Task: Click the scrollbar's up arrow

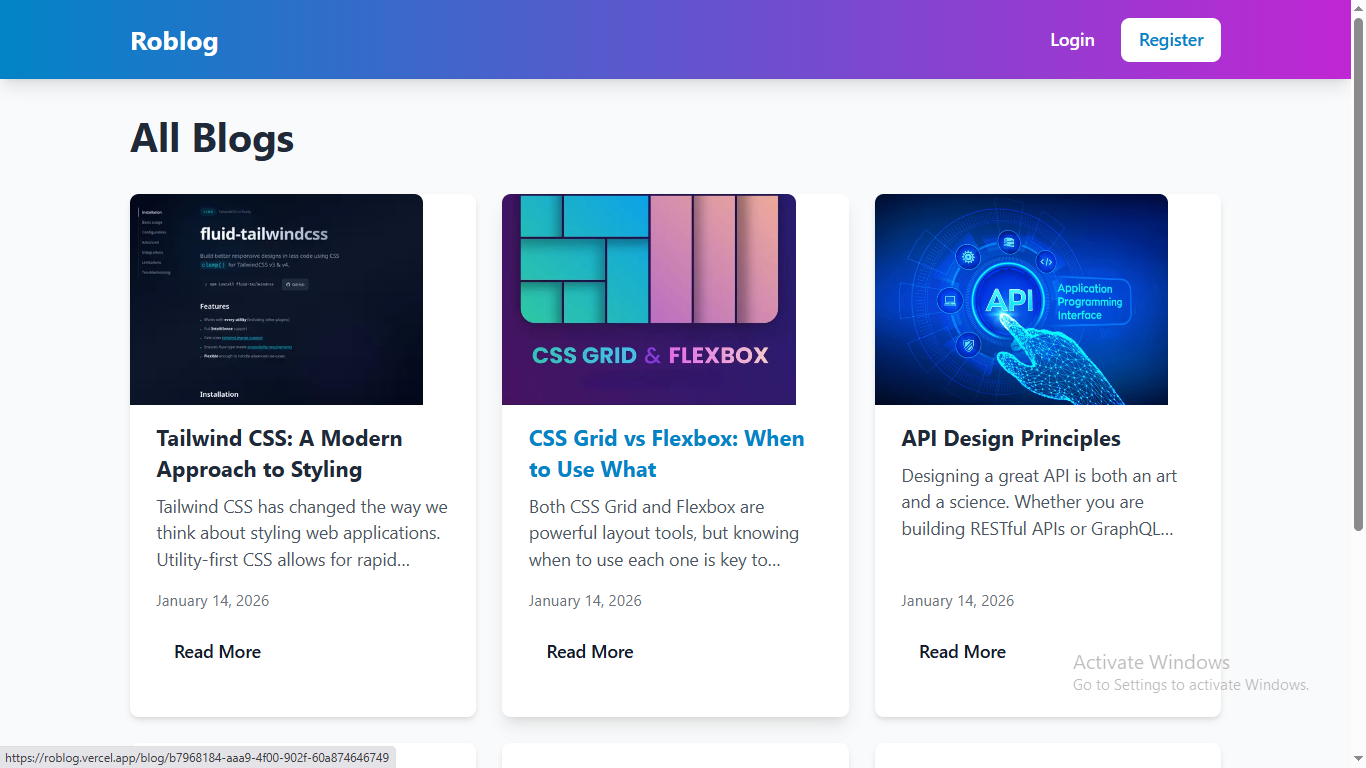Action: (1358, 7)
